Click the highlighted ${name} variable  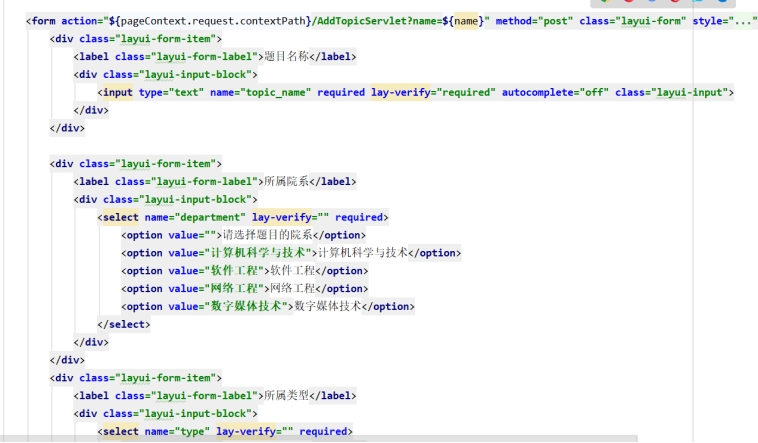[x=466, y=21]
